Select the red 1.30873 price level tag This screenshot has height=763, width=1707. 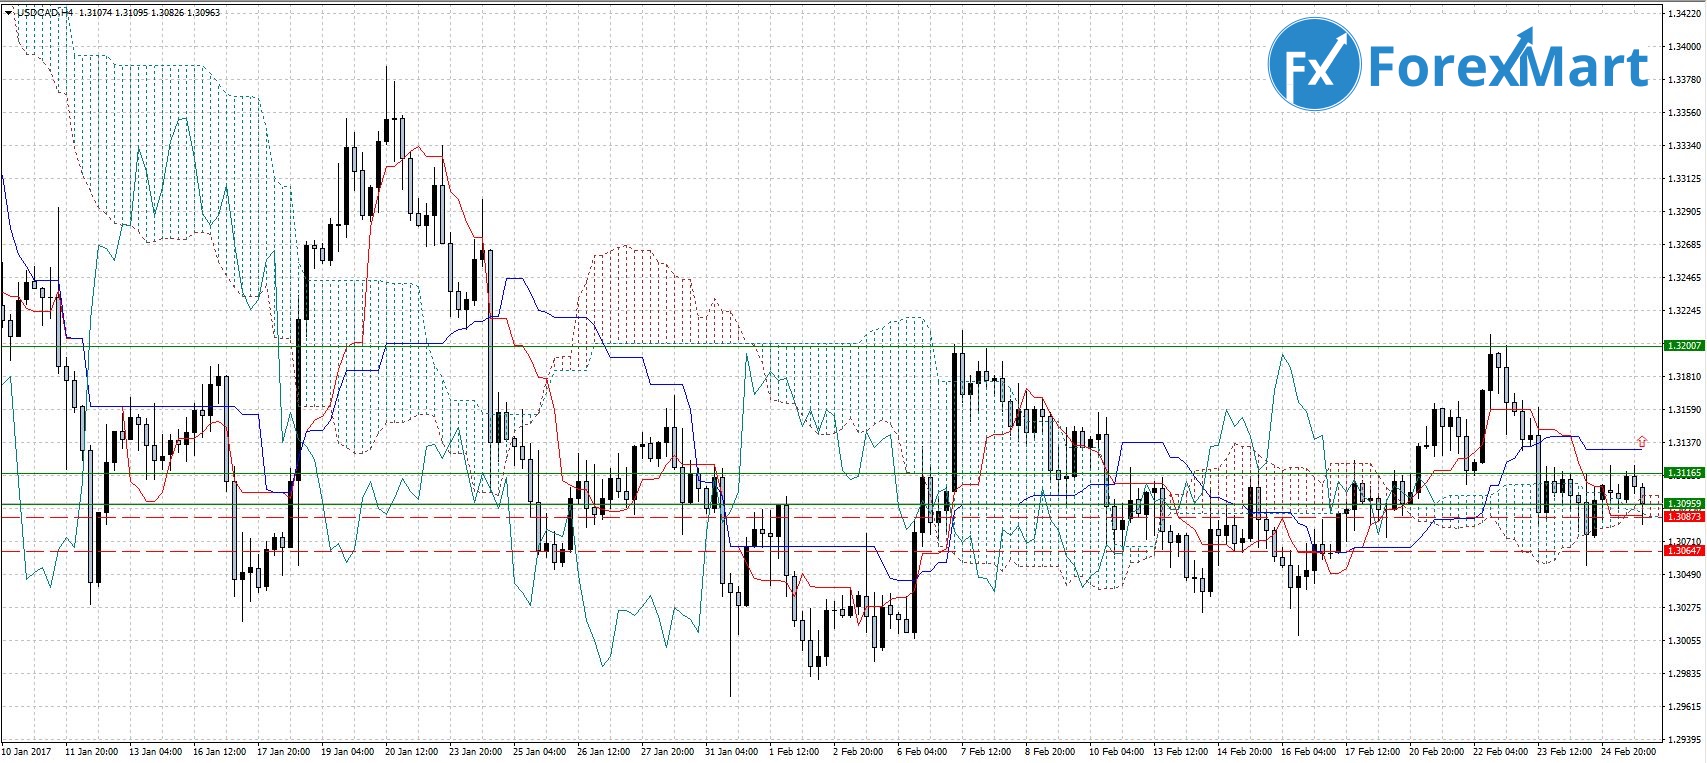coord(1683,517)
